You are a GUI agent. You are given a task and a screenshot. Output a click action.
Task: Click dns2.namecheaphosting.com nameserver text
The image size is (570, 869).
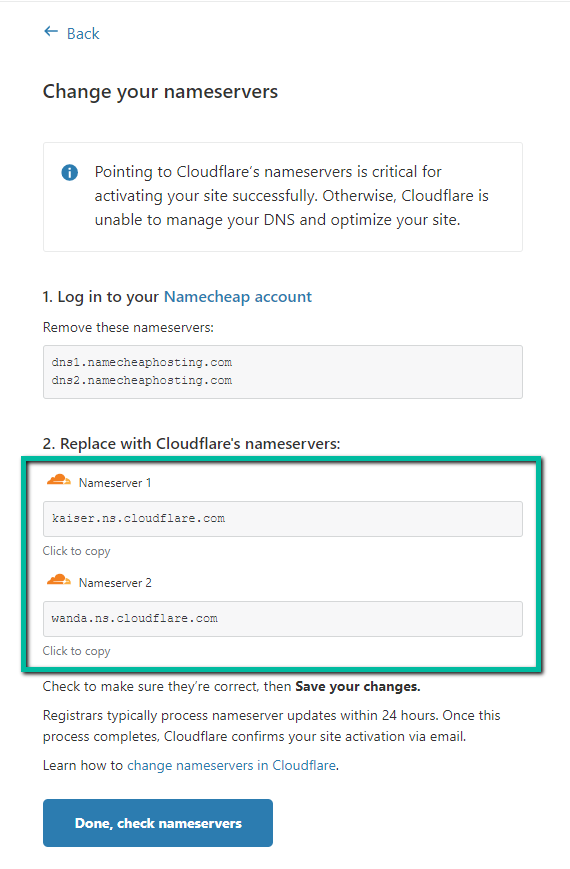coord(141,381)
